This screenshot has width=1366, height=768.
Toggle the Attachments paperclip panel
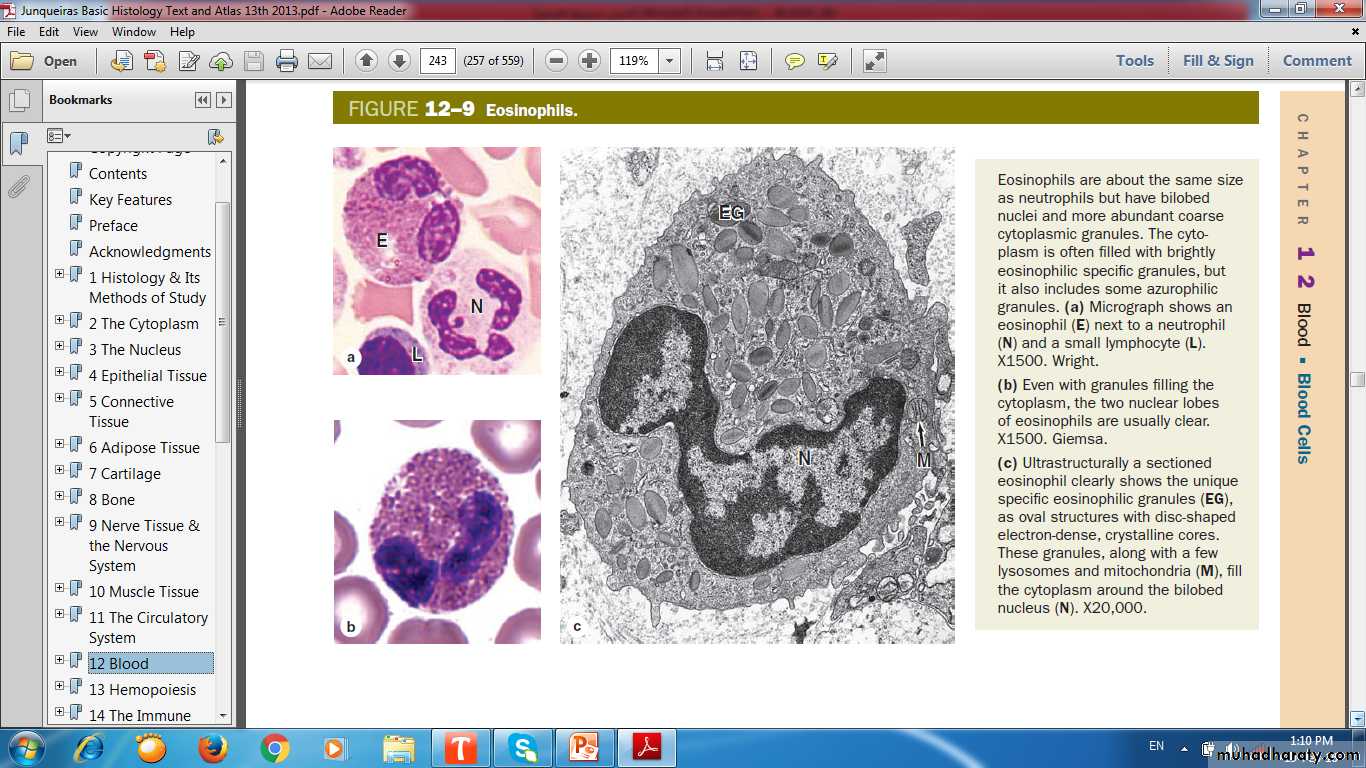tap(19, 186)
